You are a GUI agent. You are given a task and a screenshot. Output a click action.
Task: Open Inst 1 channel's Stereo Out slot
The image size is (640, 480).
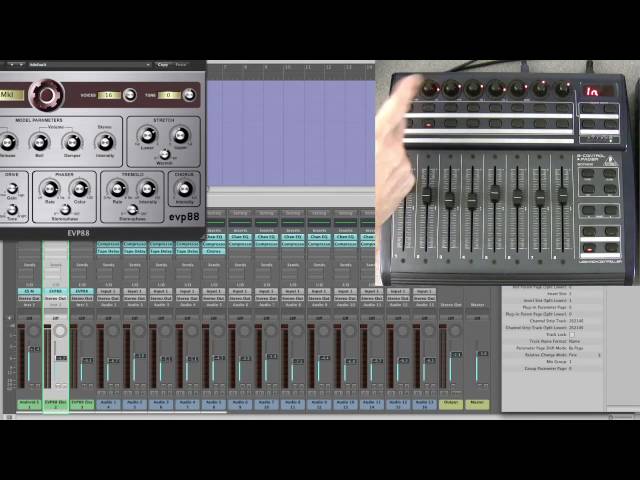(29, 298)
